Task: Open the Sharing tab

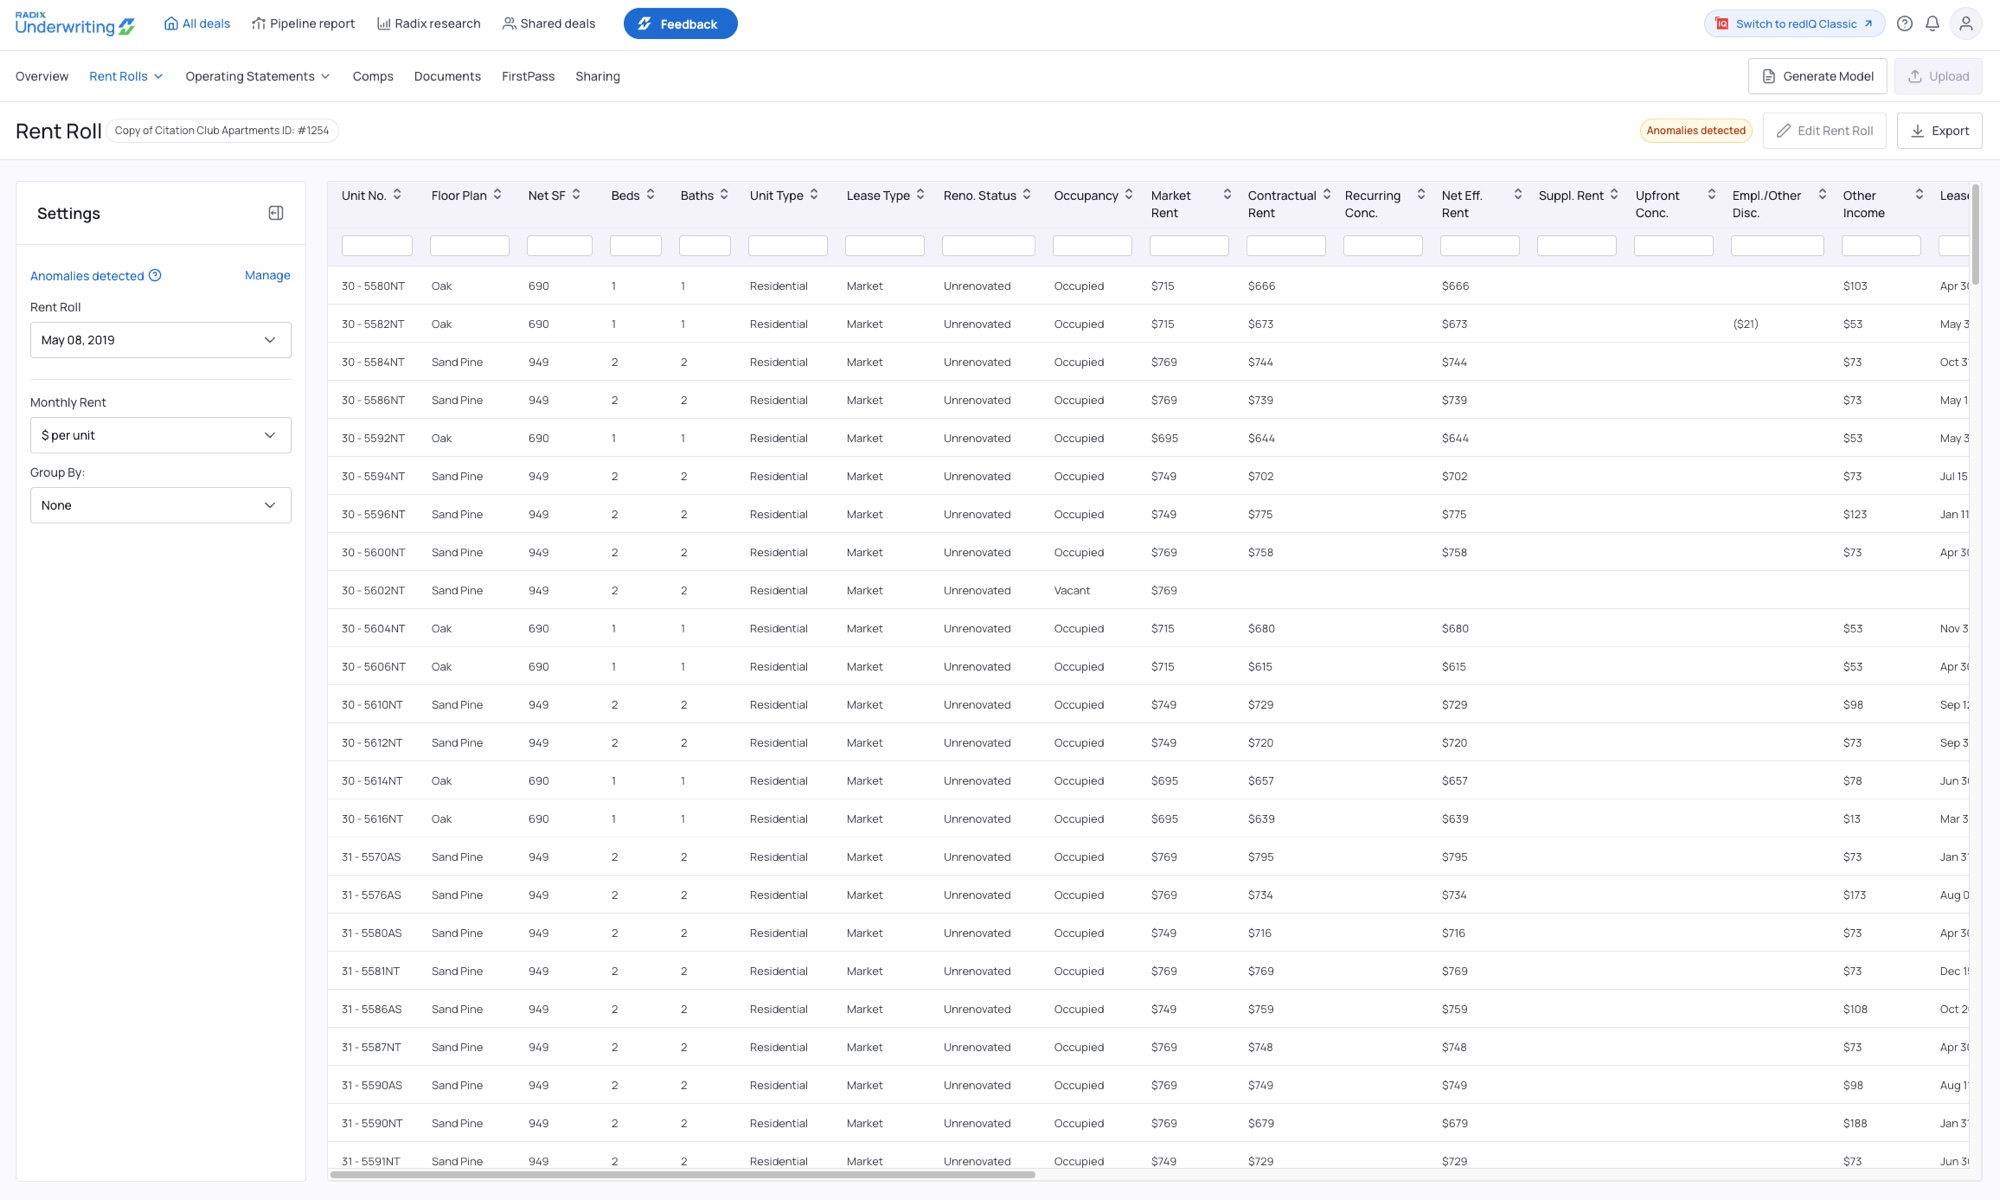Action: click(x=598, y=76)
